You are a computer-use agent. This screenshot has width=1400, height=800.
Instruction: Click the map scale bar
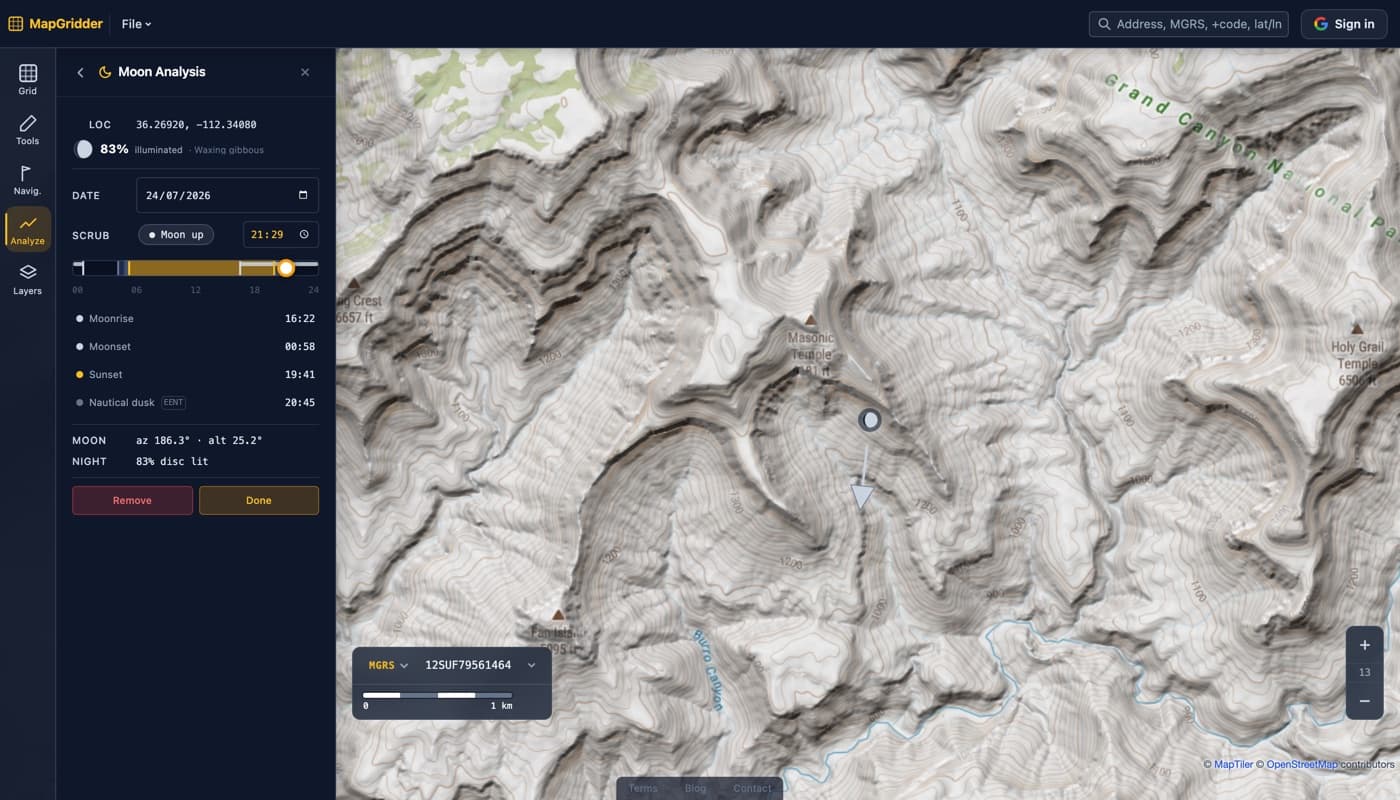point(438,695)
